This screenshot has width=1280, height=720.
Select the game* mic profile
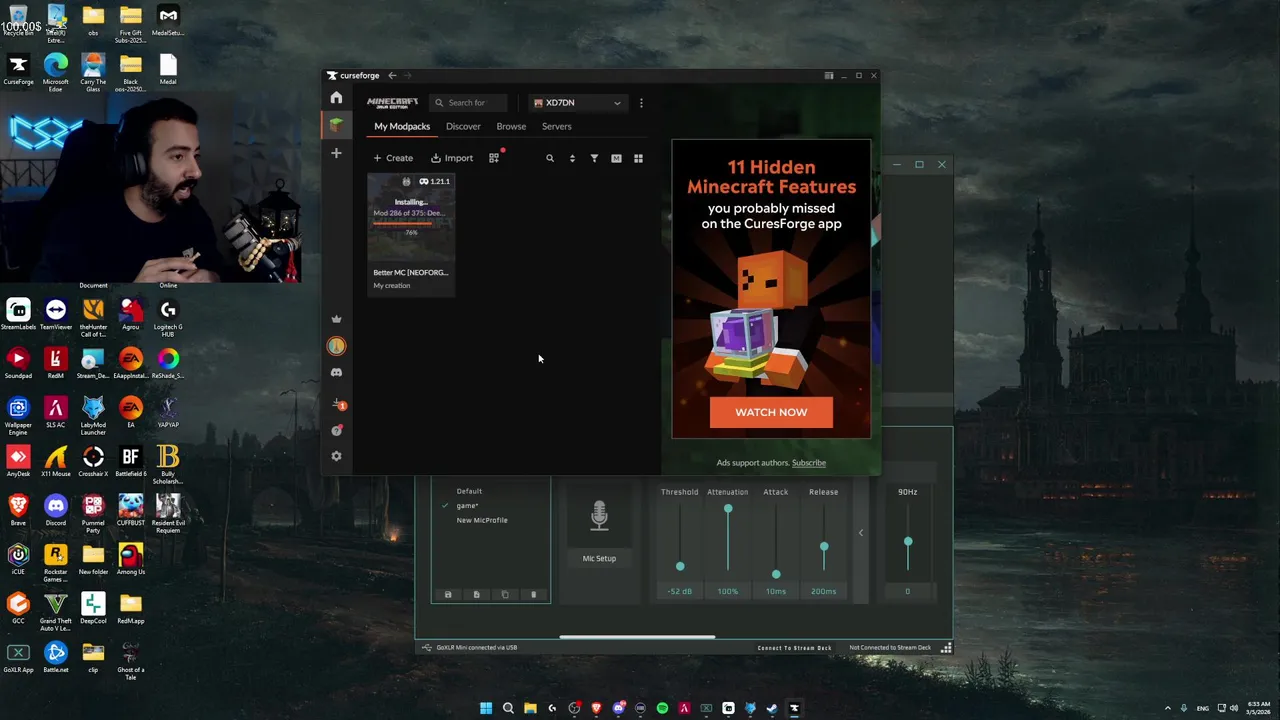tap(467, 505)
